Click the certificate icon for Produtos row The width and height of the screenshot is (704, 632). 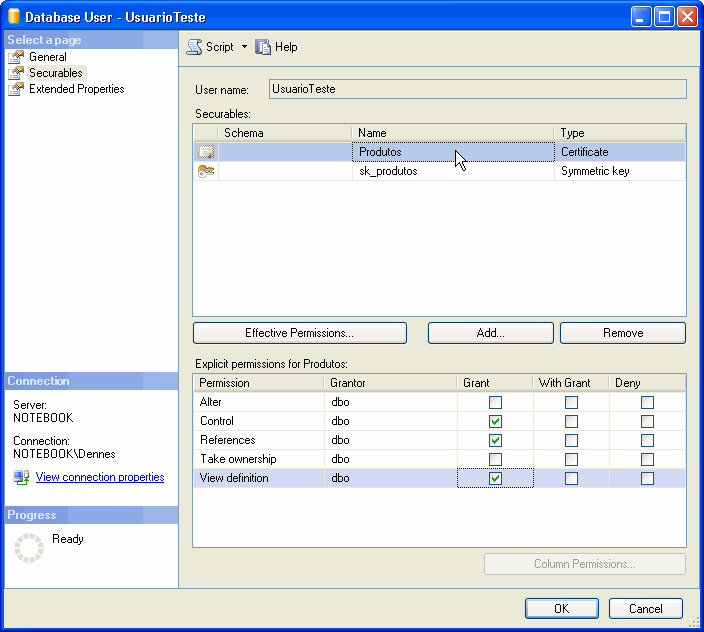(206, 152)
